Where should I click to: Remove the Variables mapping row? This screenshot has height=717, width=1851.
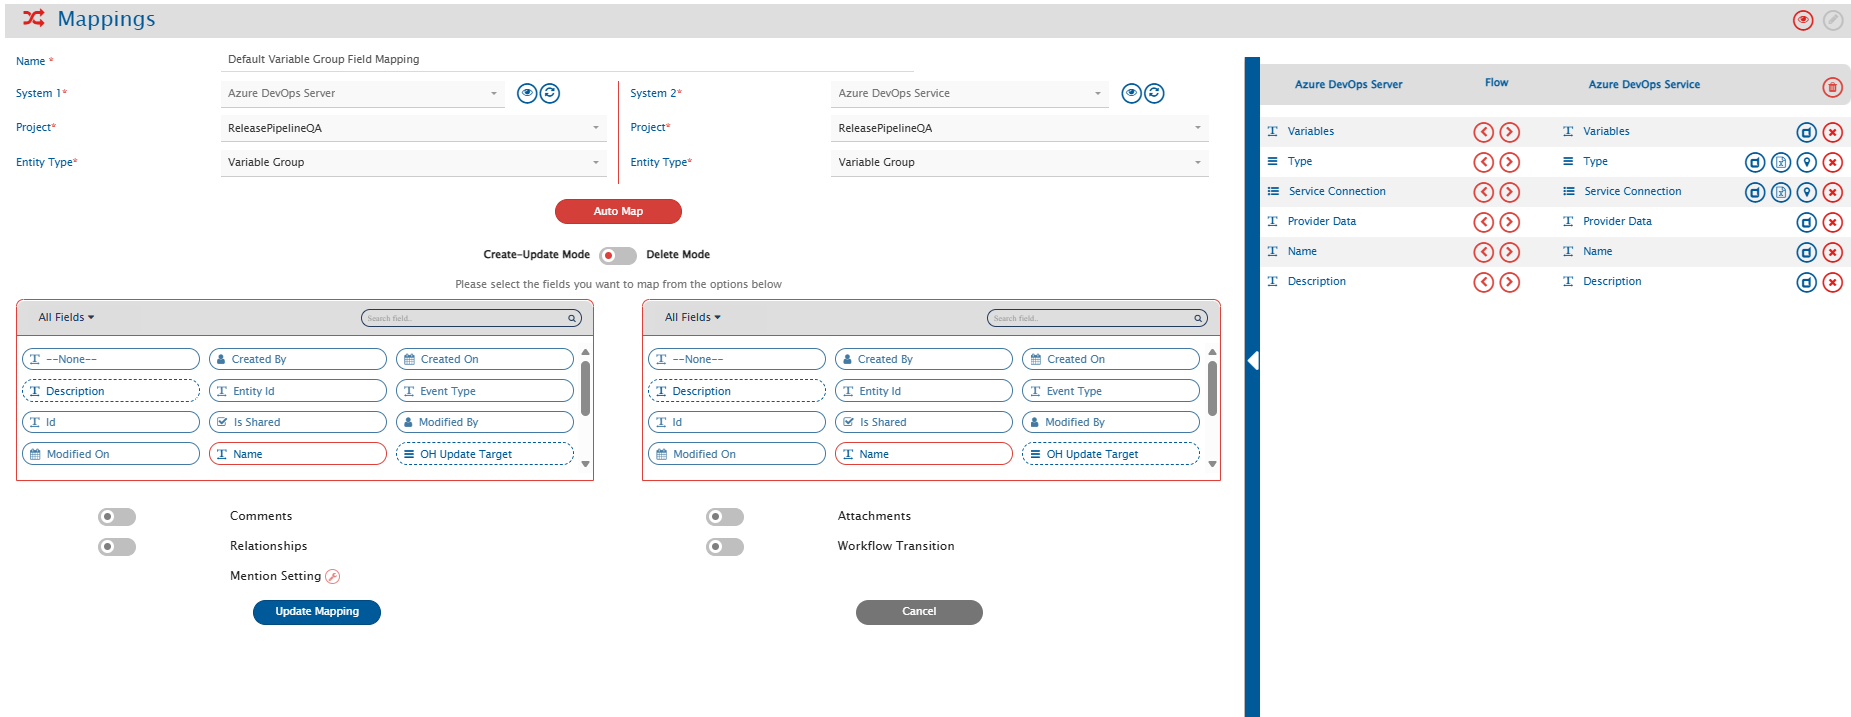click(1832, 132)
